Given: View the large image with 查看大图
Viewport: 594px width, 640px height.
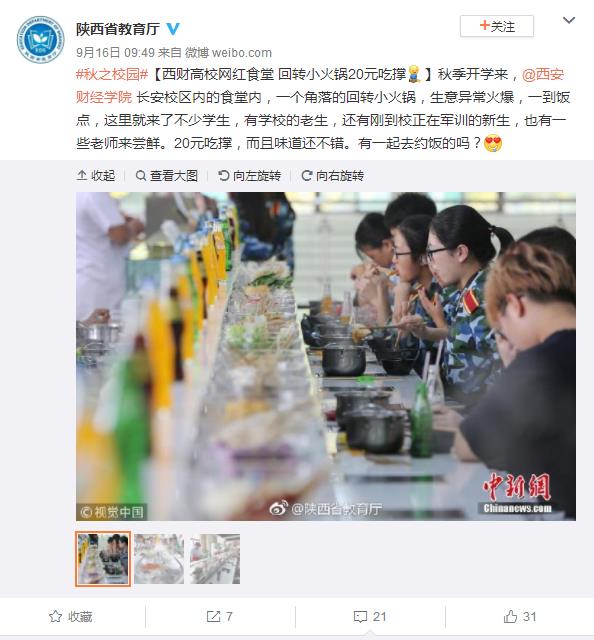Looking at the screenshot, I should pyautogui.click(x=167, y=176).
